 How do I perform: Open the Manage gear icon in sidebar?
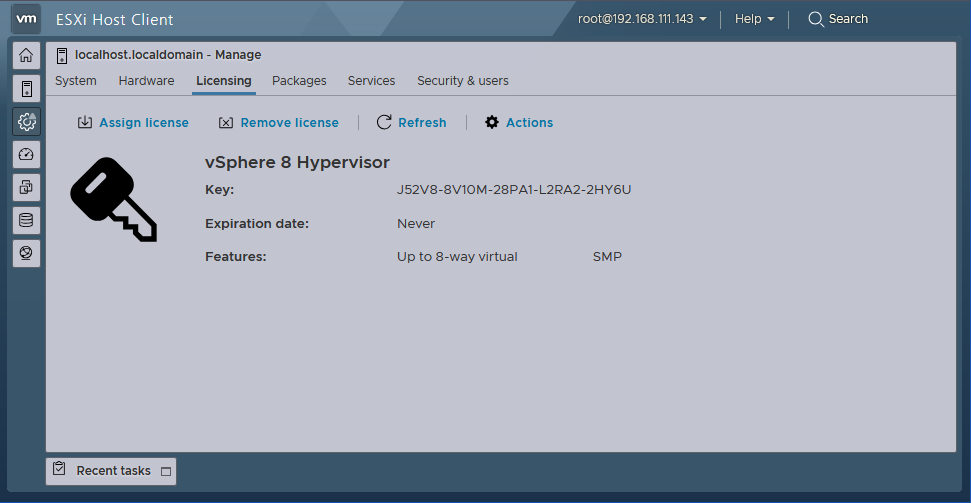click(26, 121)
